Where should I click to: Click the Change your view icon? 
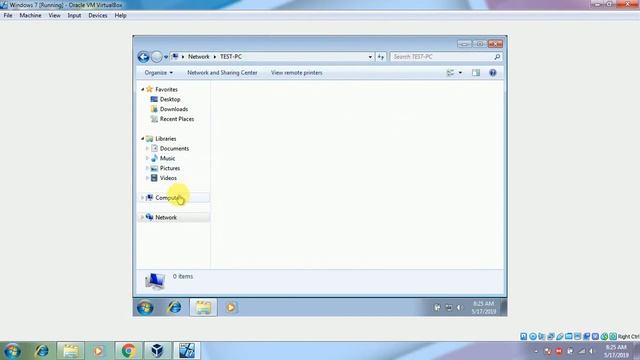(x=450, y=73)
